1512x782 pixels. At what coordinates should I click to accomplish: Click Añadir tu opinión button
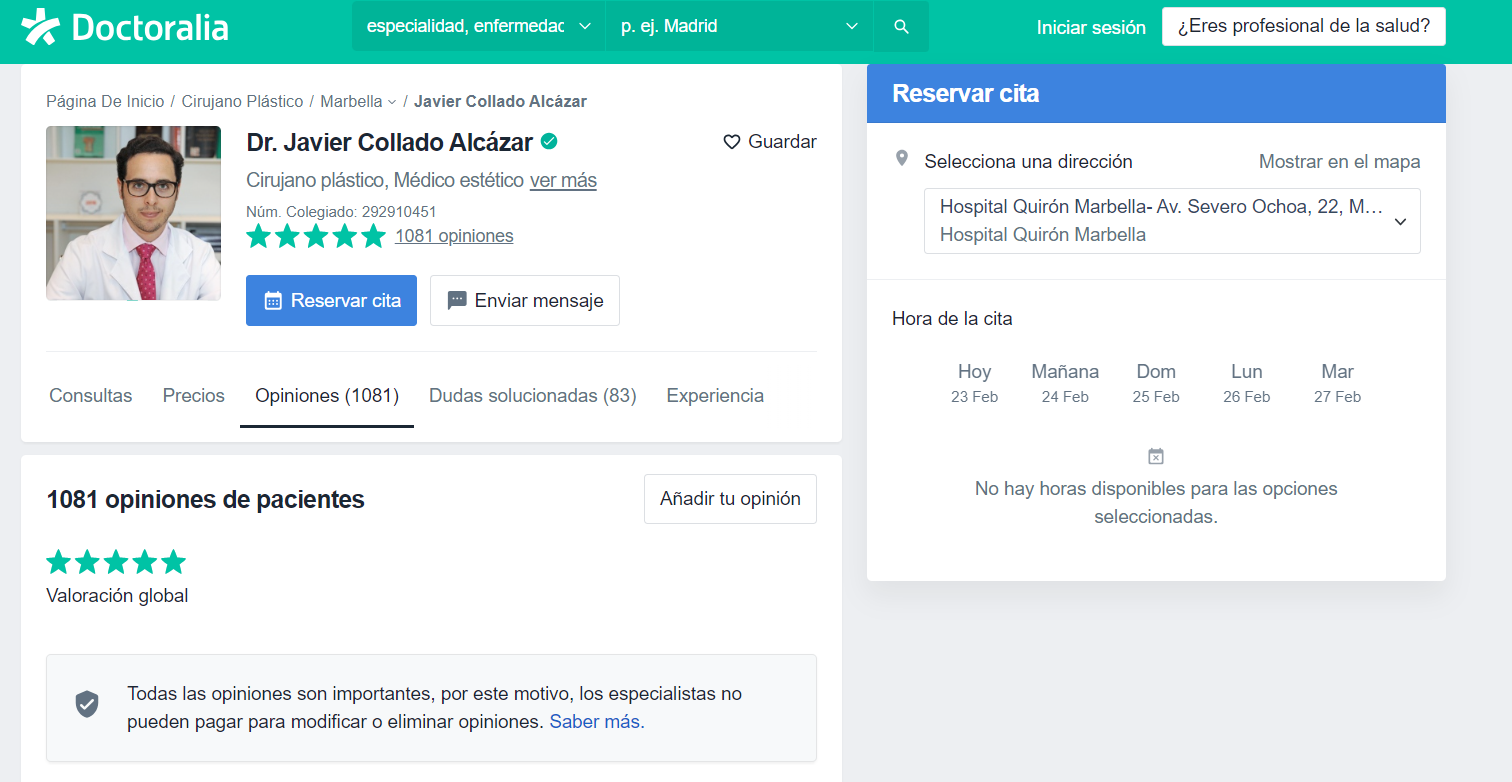click(730, 499)
